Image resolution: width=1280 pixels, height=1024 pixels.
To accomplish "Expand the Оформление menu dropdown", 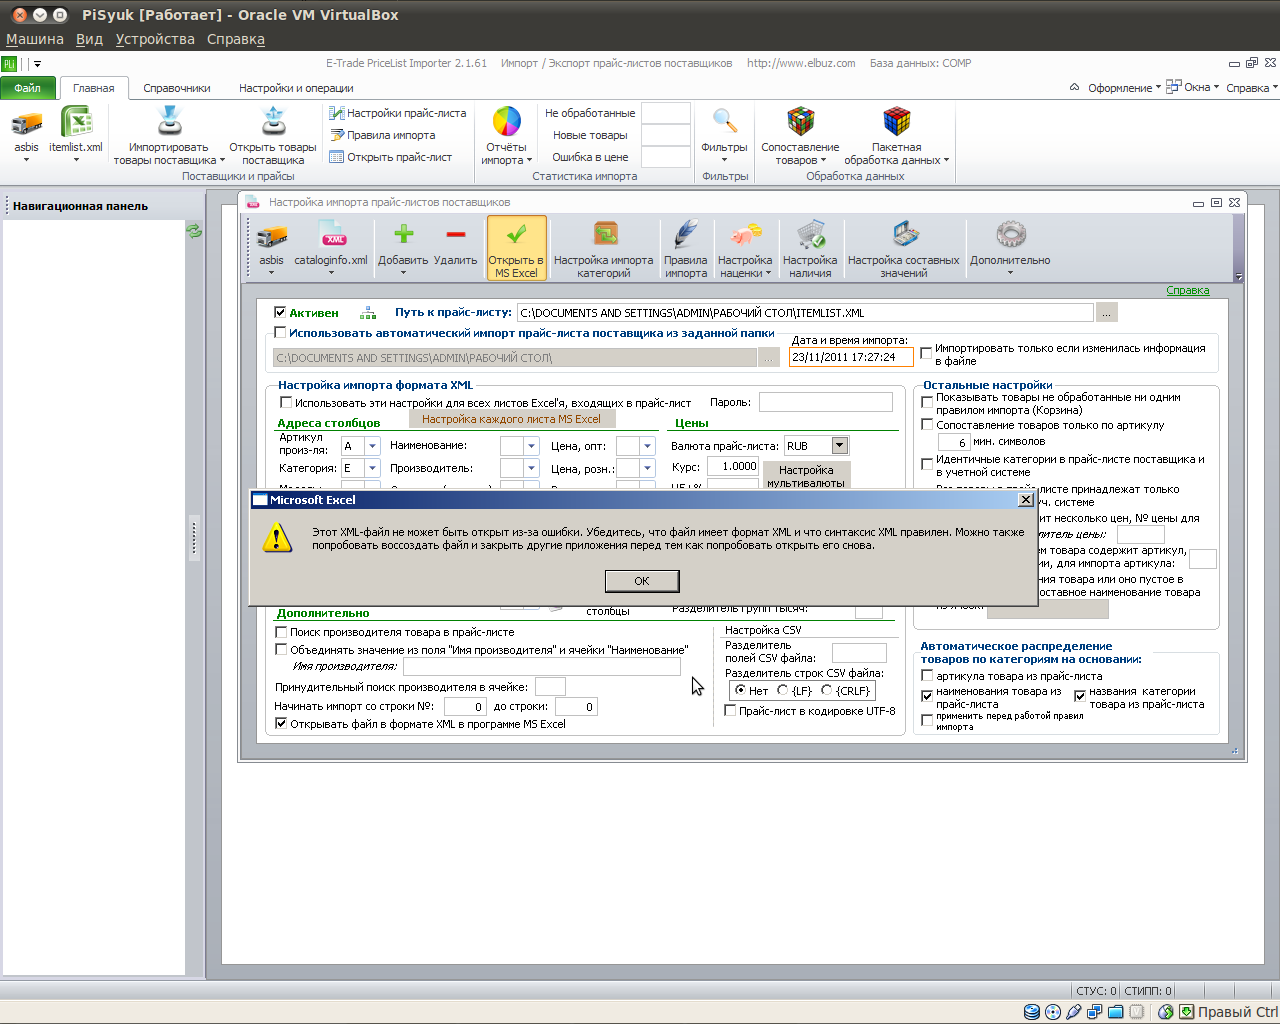I will pos(1125,88).
